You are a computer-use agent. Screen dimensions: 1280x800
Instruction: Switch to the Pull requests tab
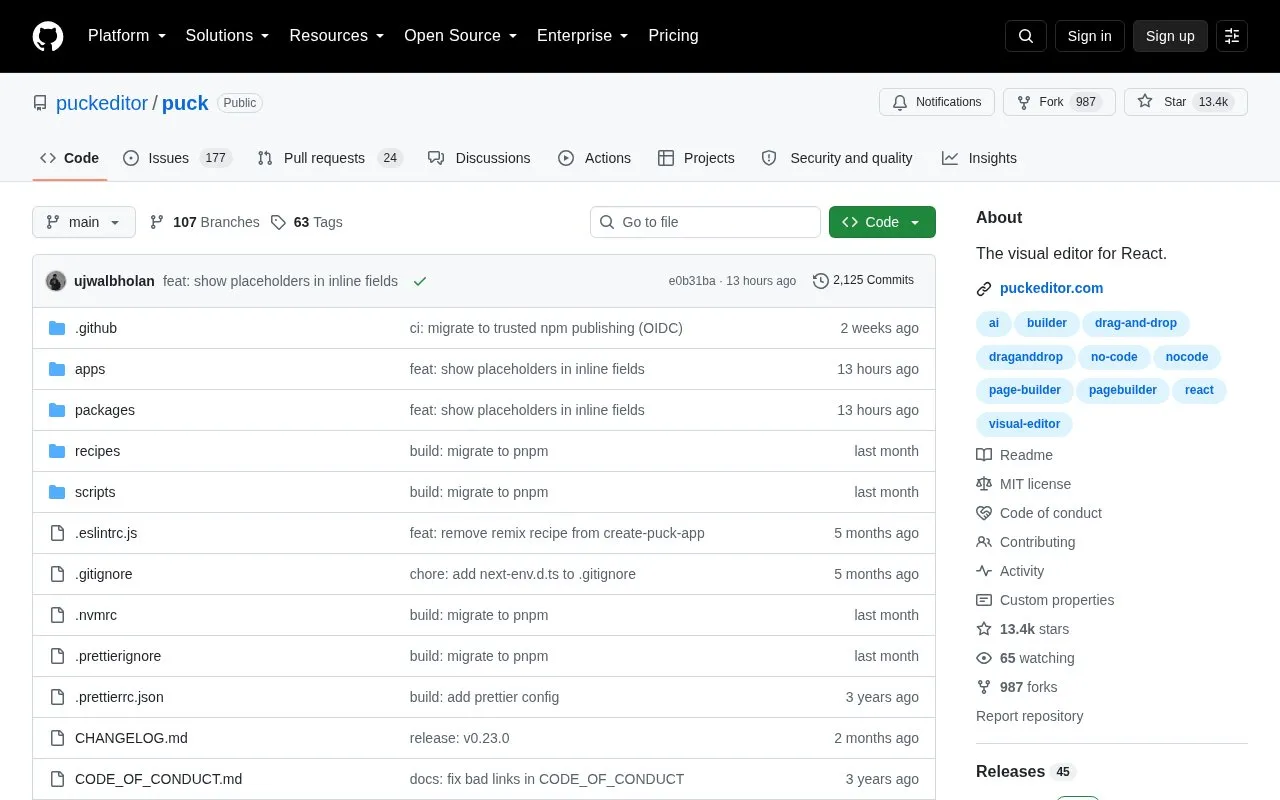[x=329, y=158]
